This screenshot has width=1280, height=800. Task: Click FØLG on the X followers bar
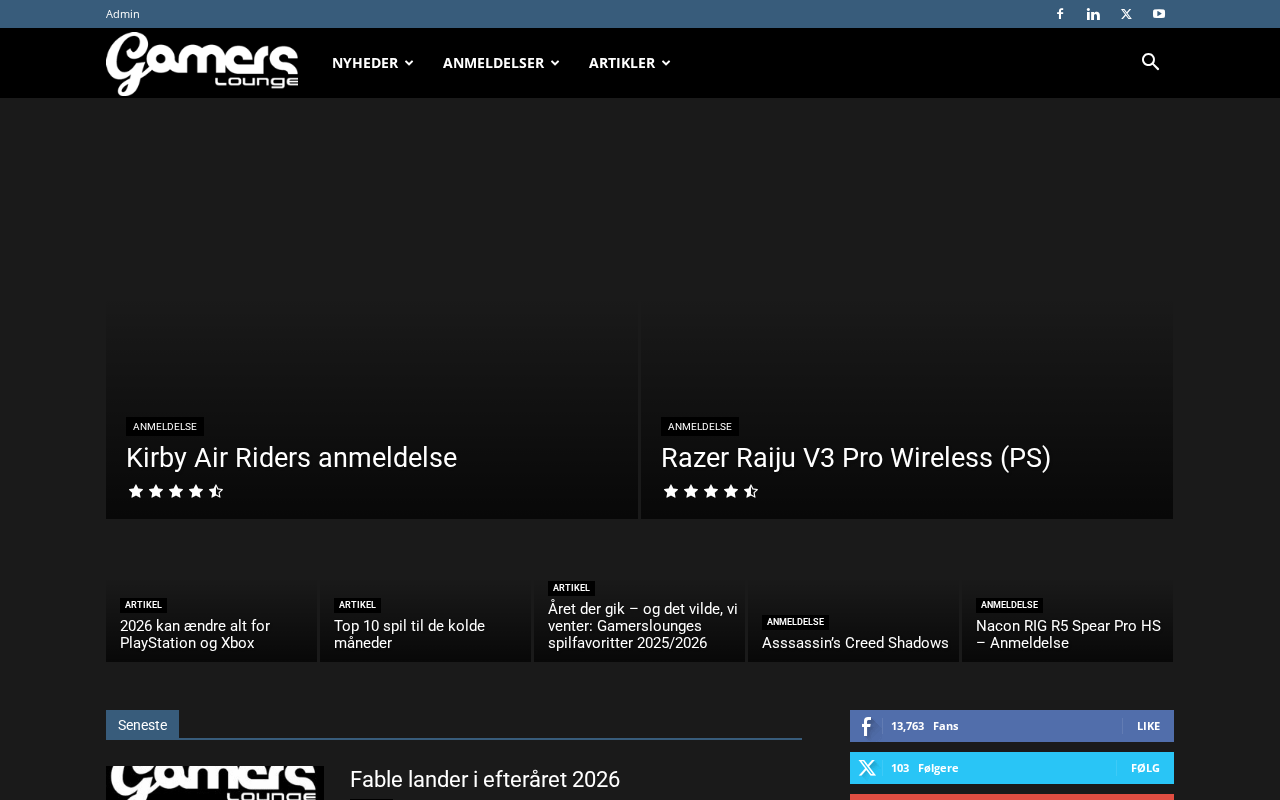1145,768
